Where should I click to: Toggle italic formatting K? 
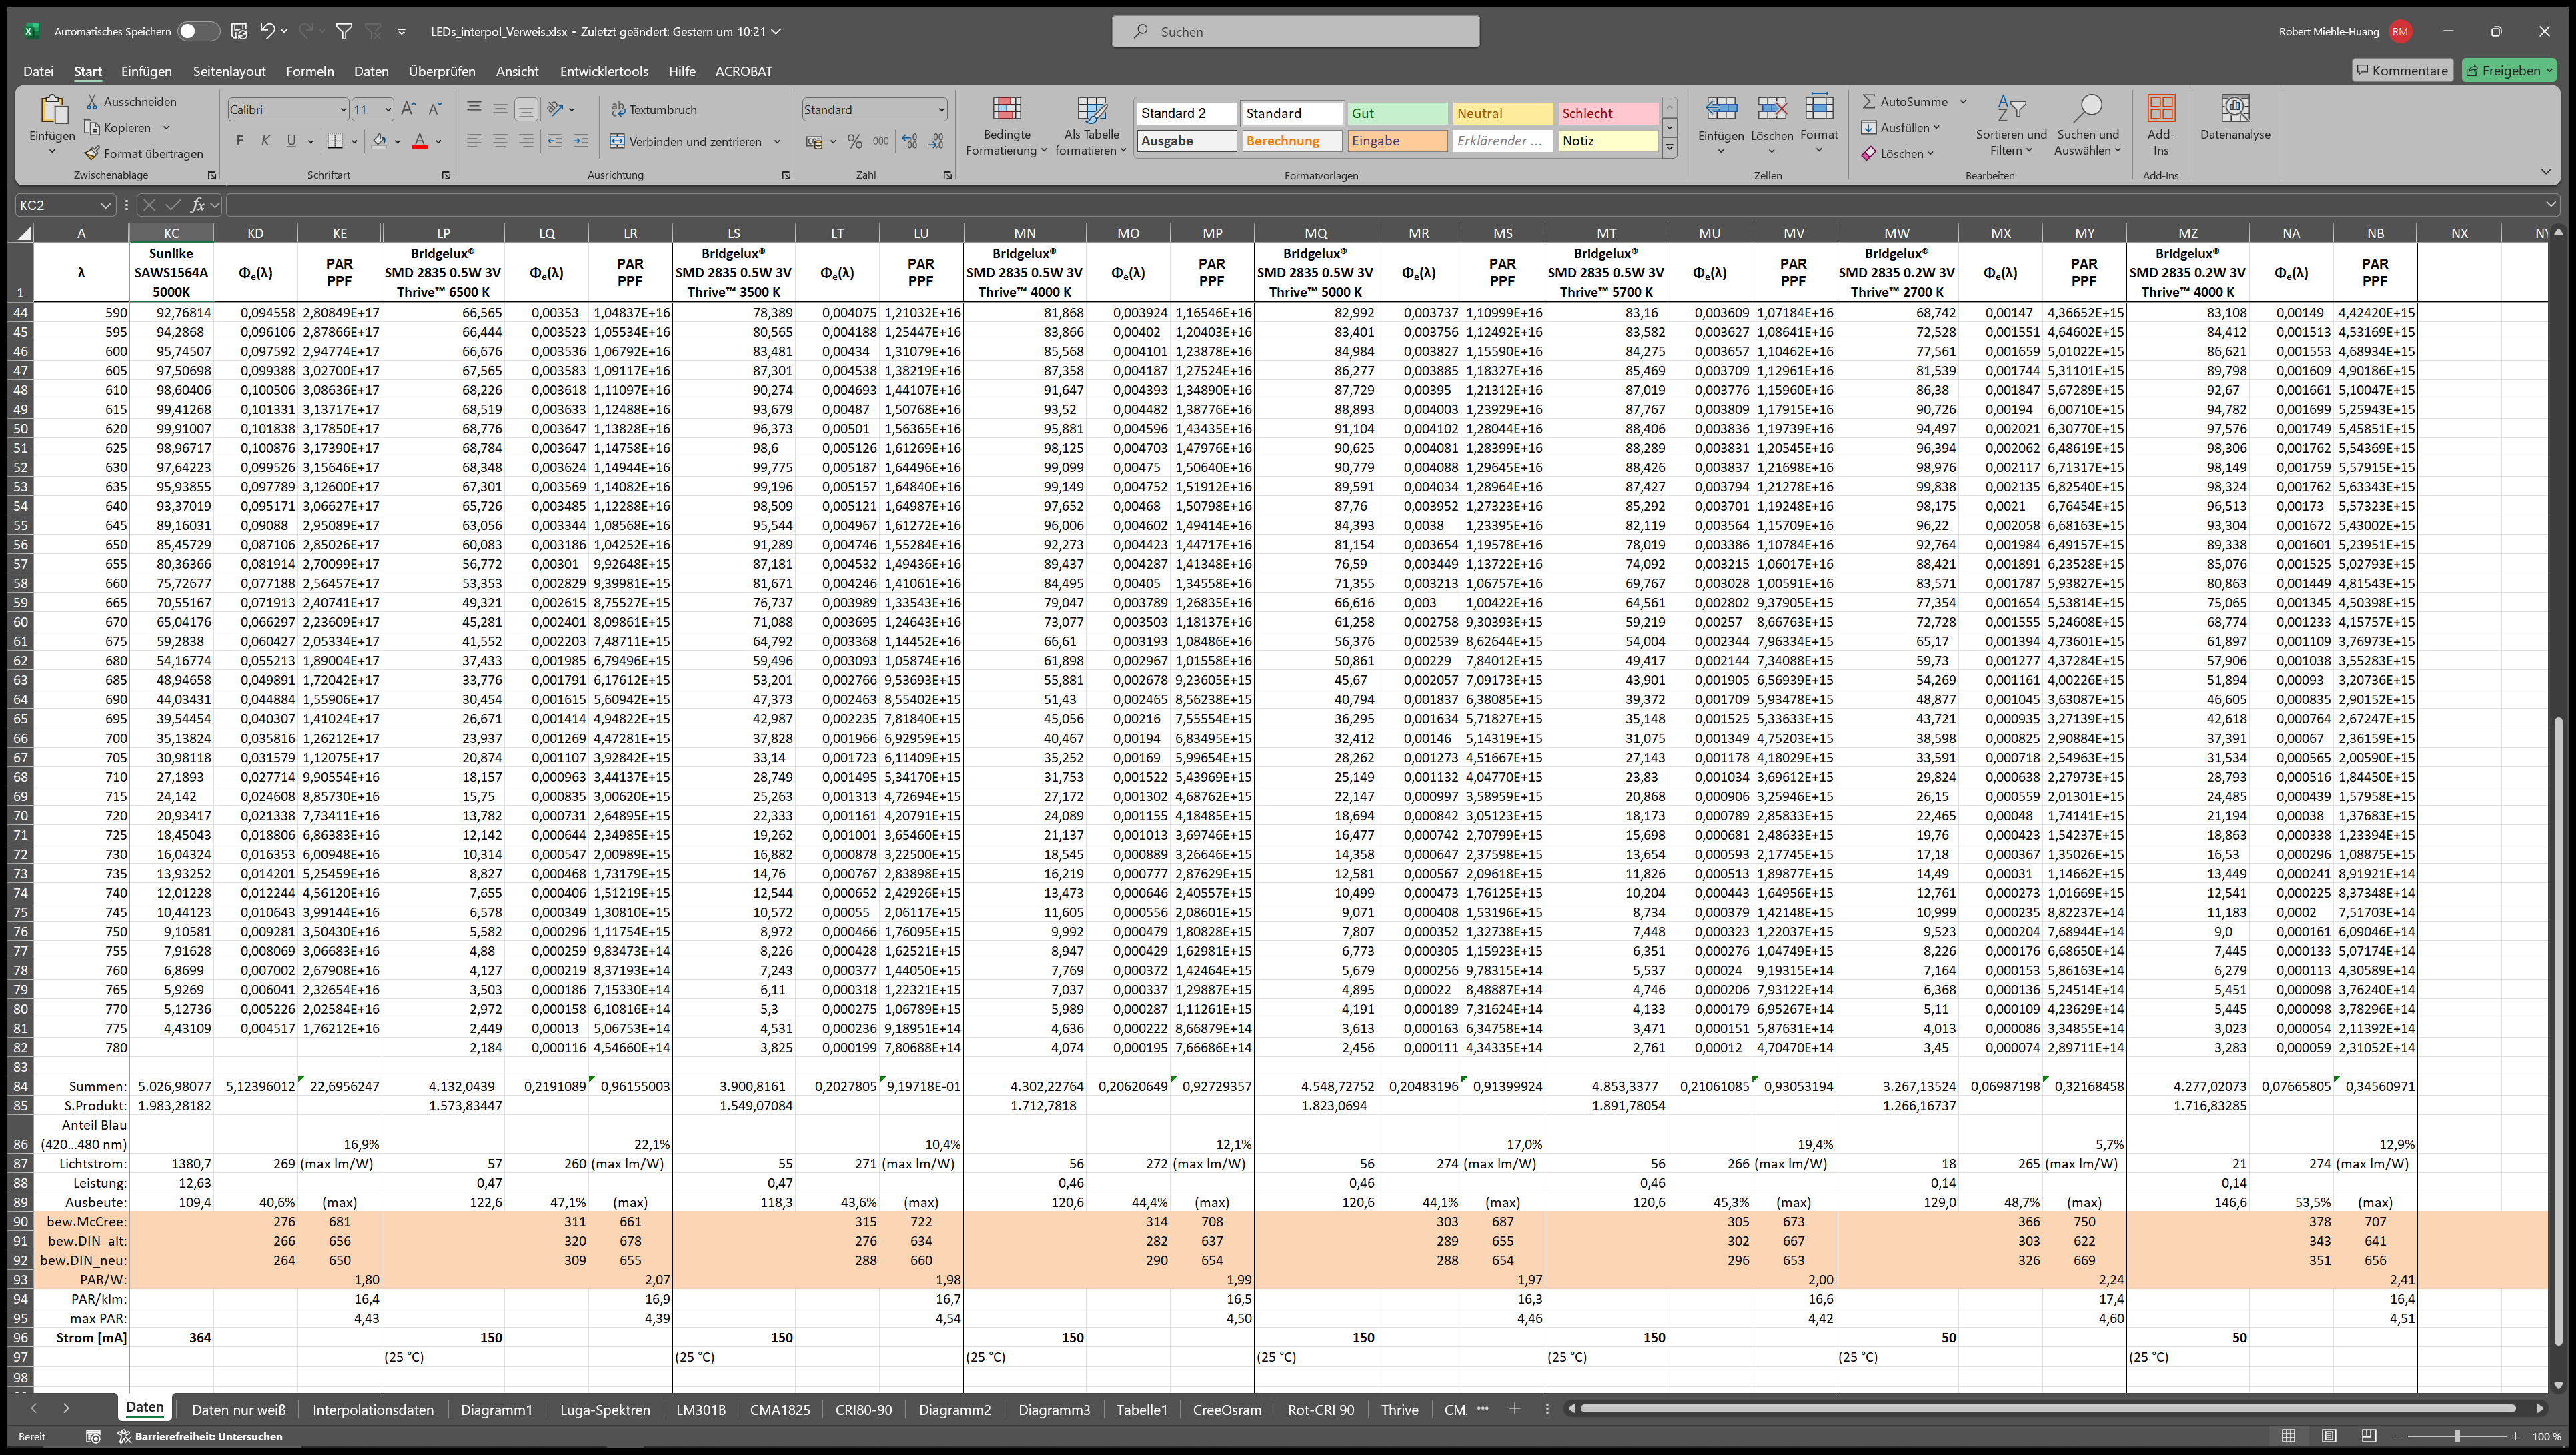coord(265,141)
